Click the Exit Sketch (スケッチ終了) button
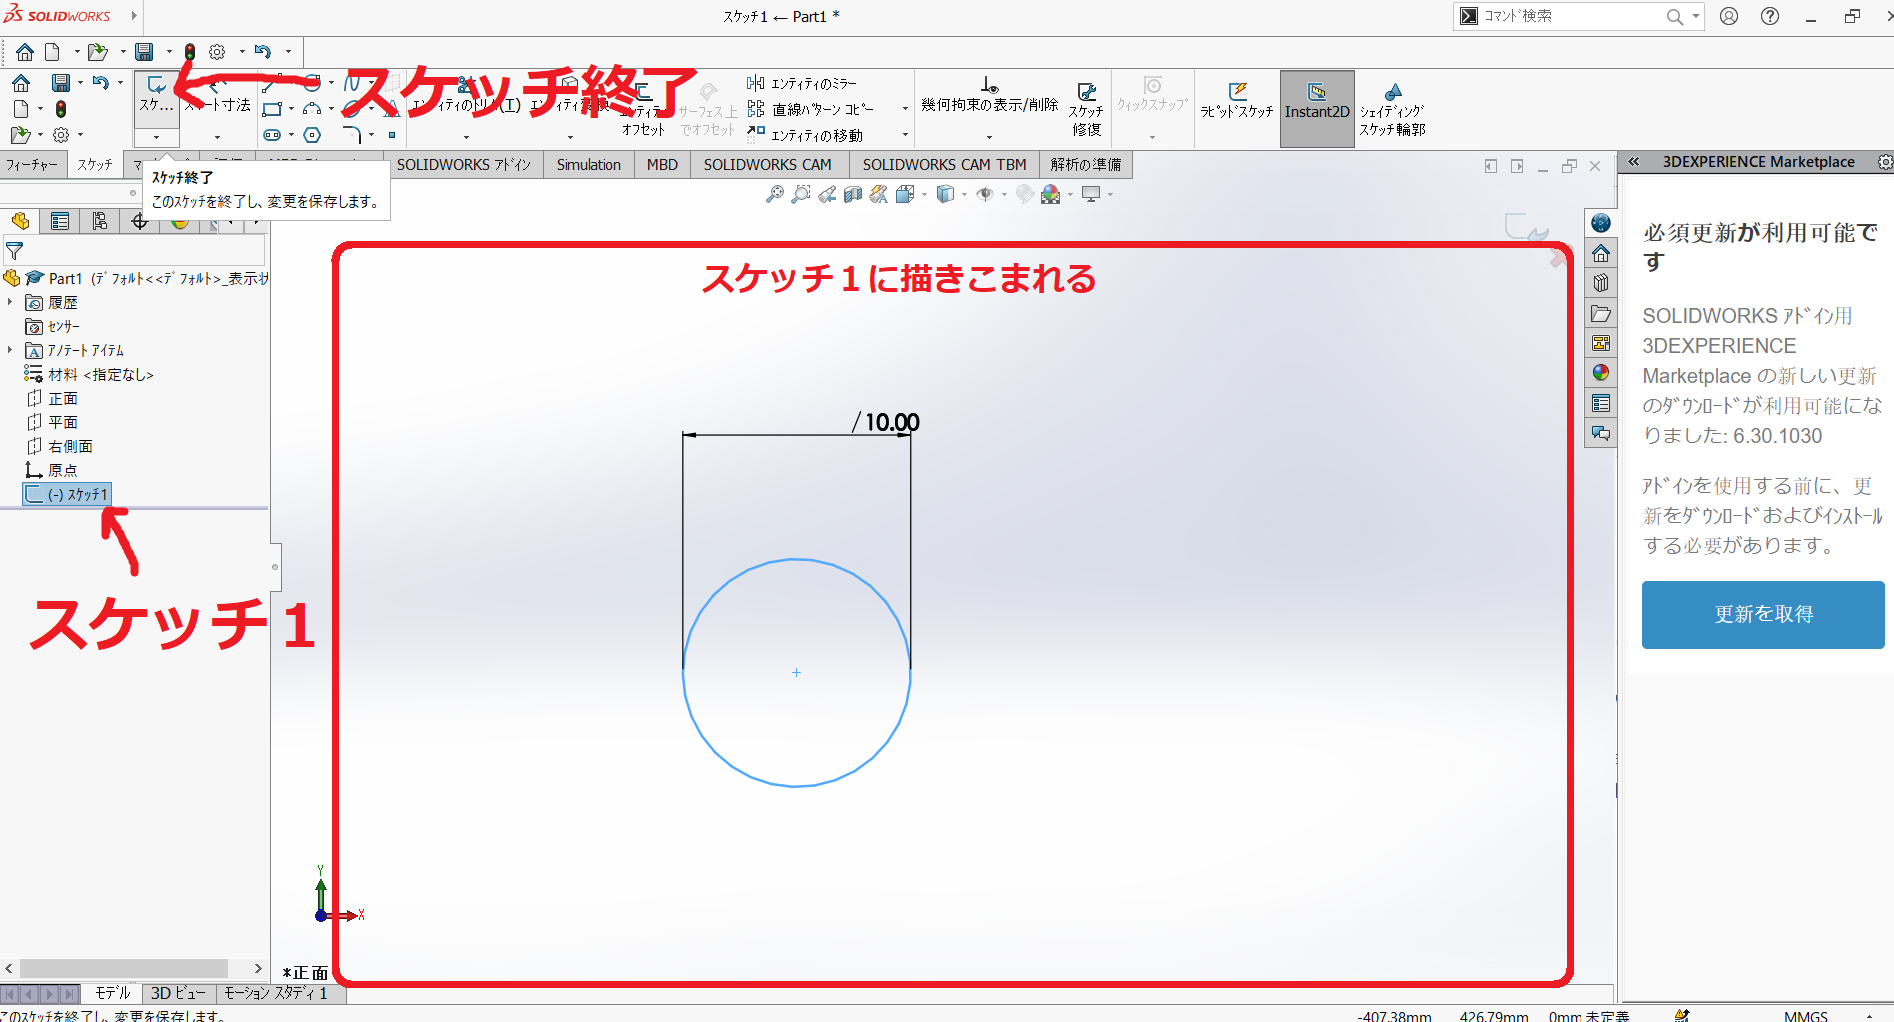Screen dimensions: 1894x1022 [157, 97]
